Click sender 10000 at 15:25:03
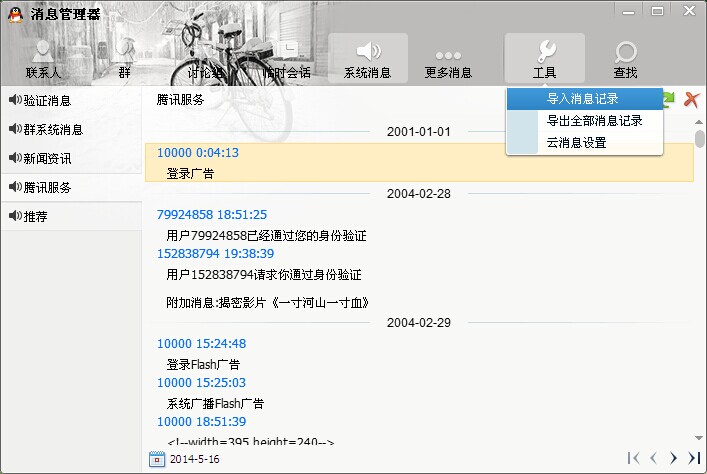Image resolution: width=707 pixels, height=474 pixels. 202,382
